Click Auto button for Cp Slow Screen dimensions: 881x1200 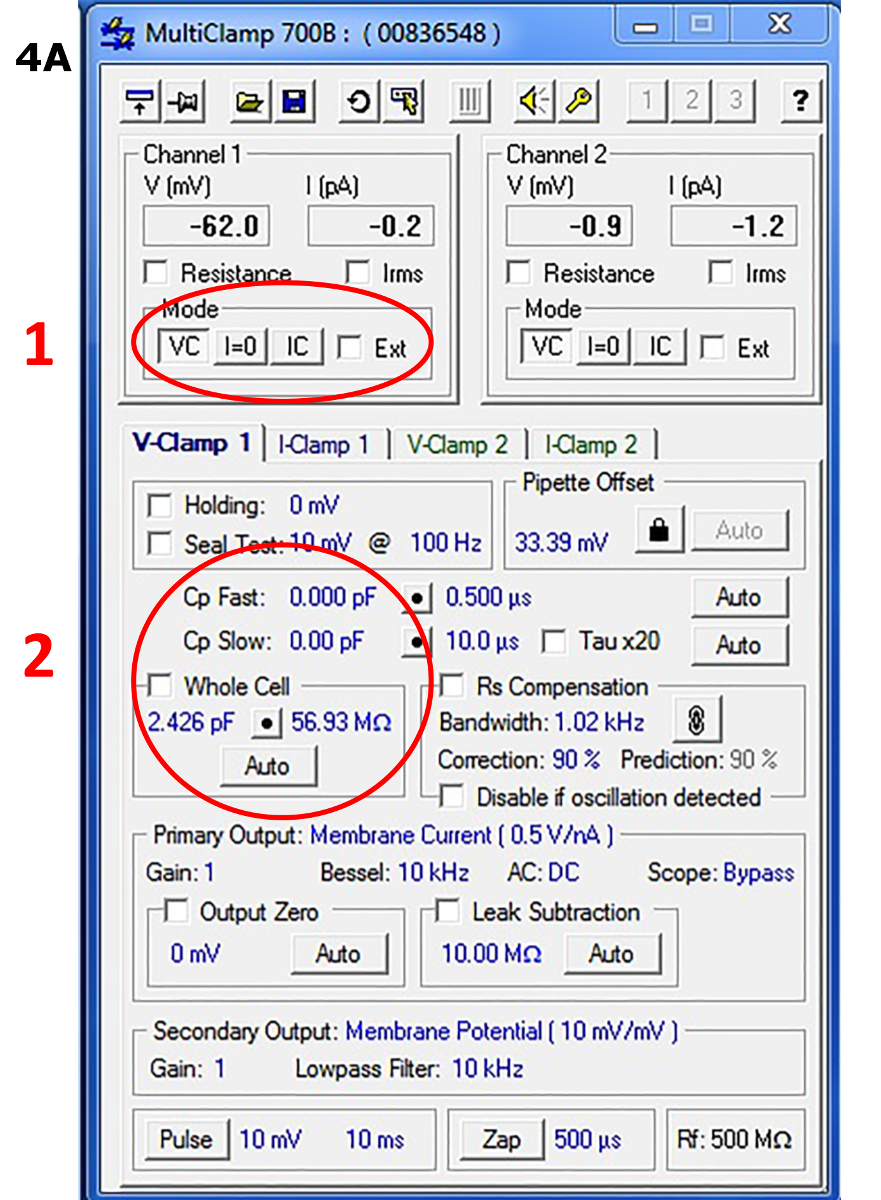tap(739, 645)
